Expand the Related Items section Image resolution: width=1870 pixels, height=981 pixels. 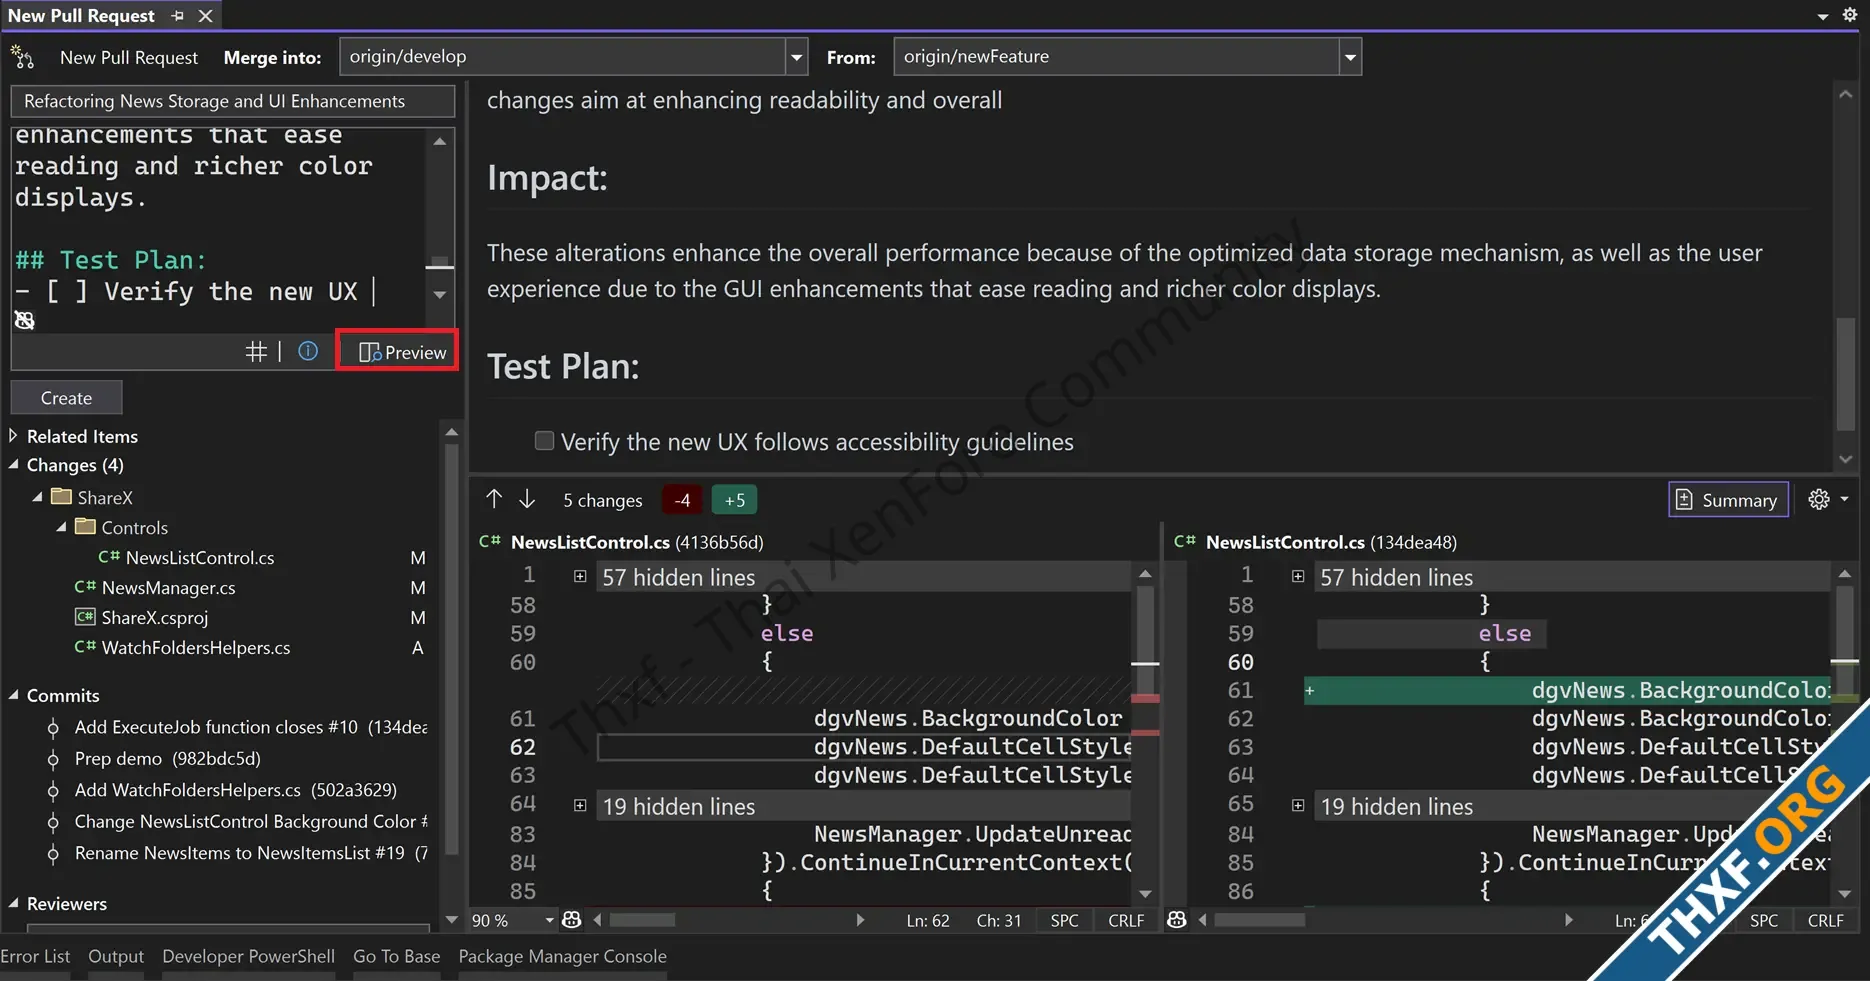(x=13, y=436)
